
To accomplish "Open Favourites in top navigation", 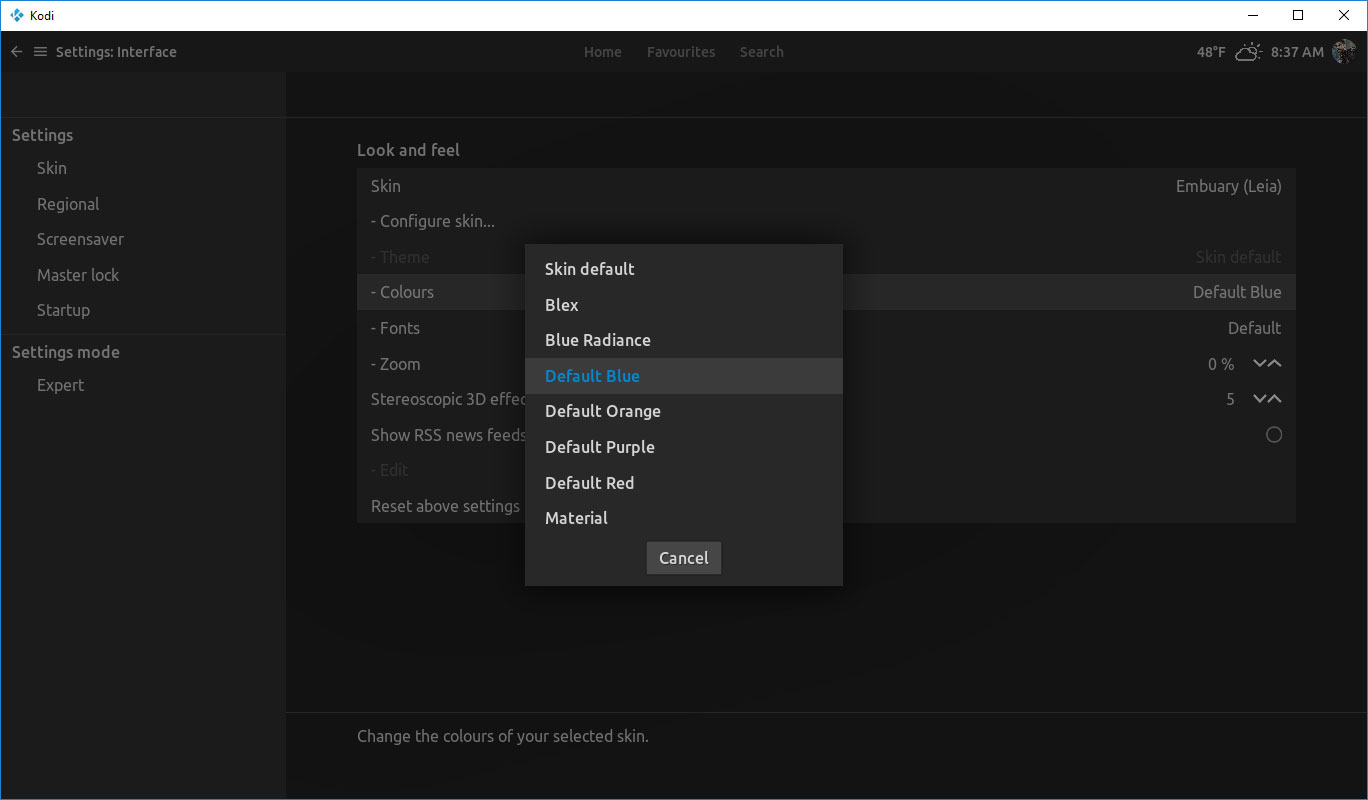I will [681, 52].
